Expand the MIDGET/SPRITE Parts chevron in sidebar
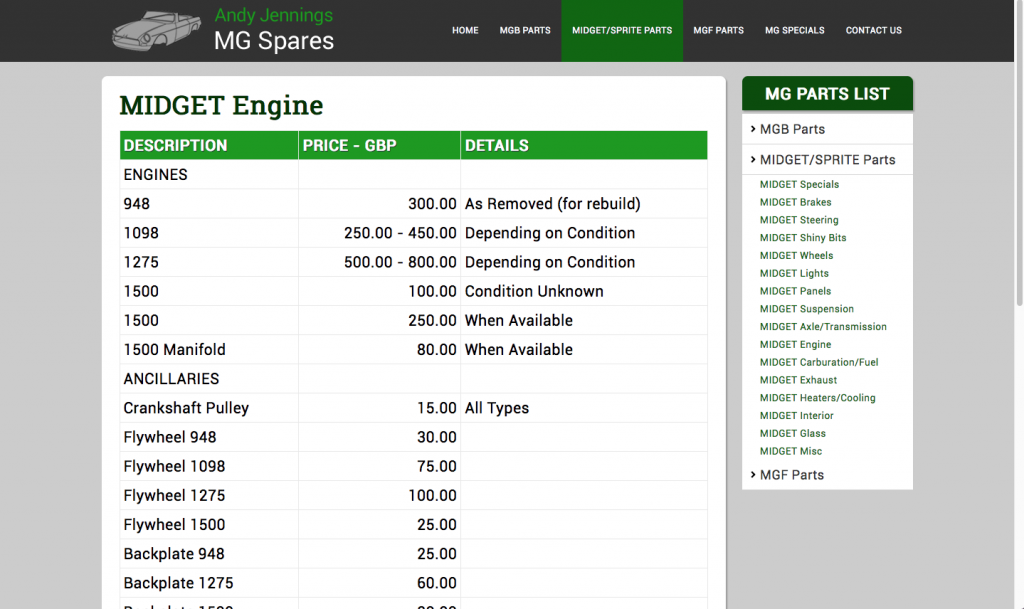Screen dimensions: 1024x609 pos(753,159)
